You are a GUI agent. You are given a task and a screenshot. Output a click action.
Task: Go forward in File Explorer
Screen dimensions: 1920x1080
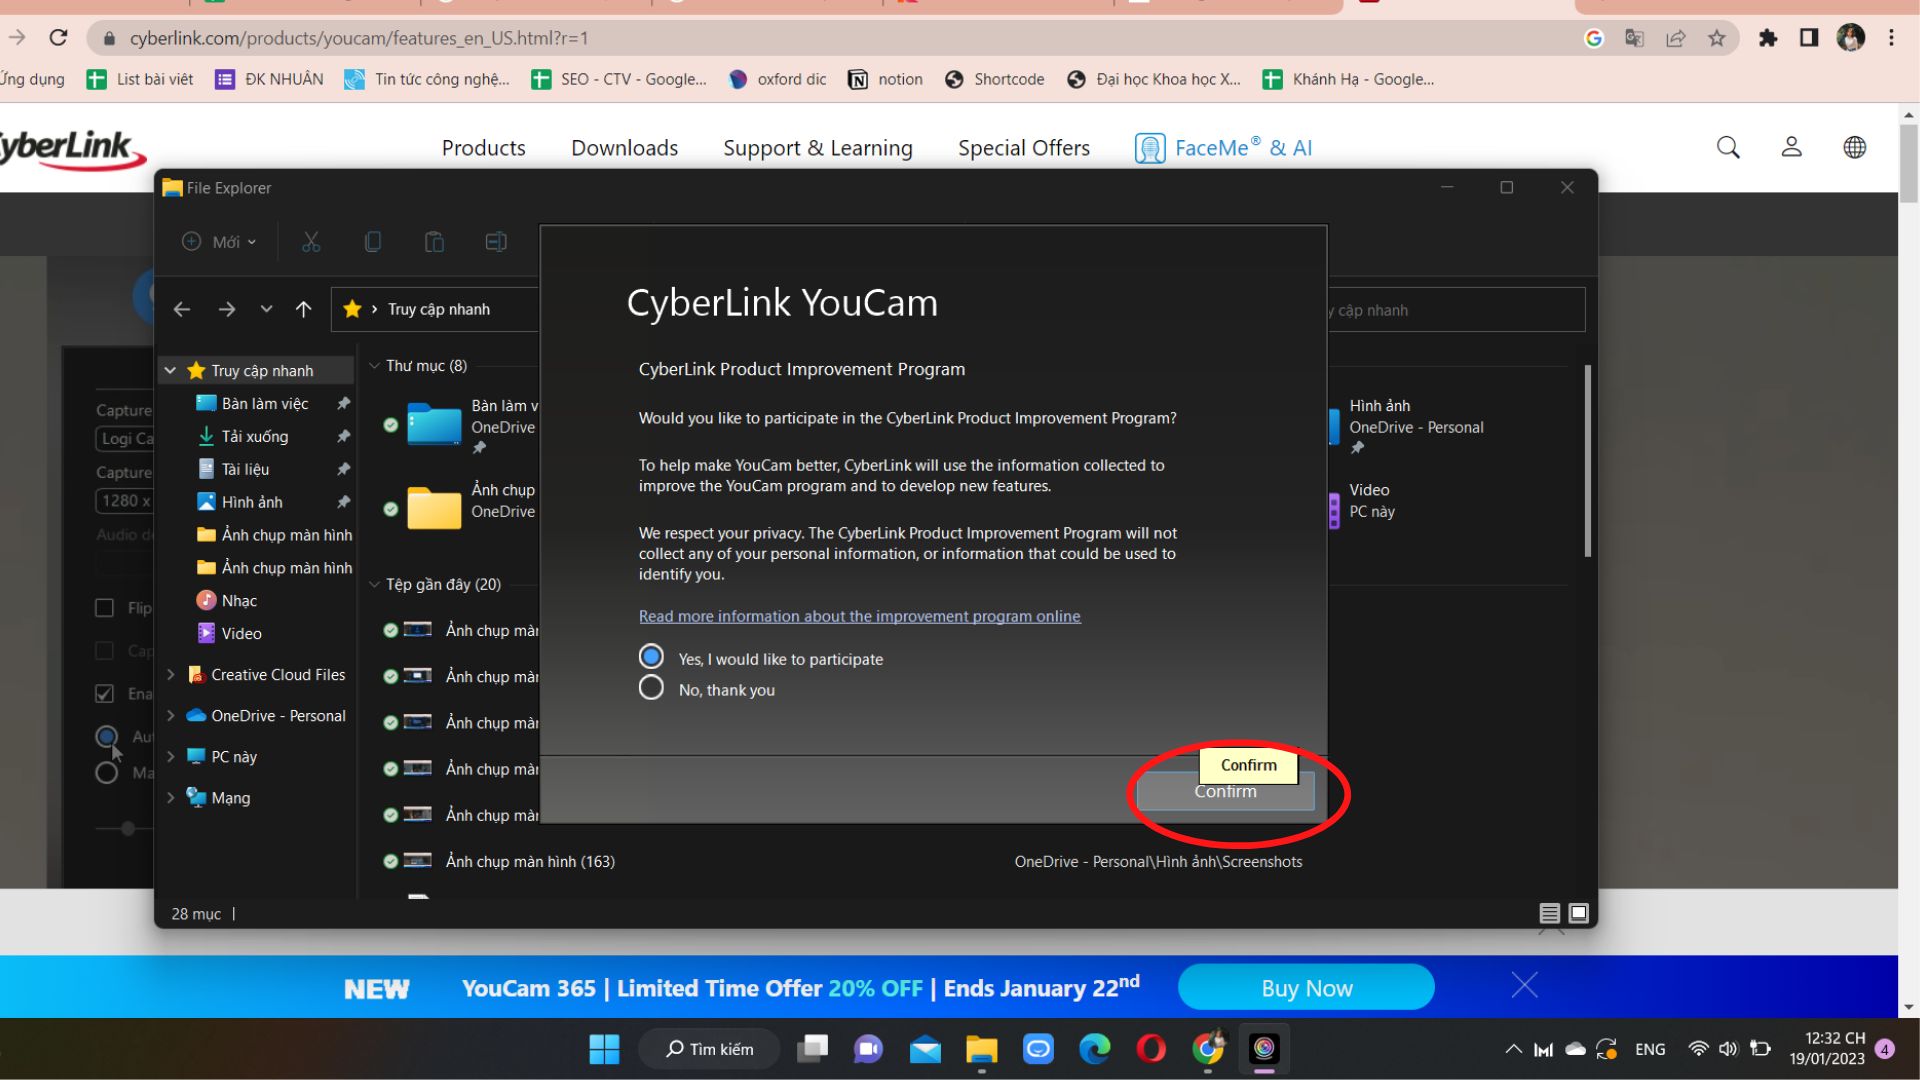point(227,310)
